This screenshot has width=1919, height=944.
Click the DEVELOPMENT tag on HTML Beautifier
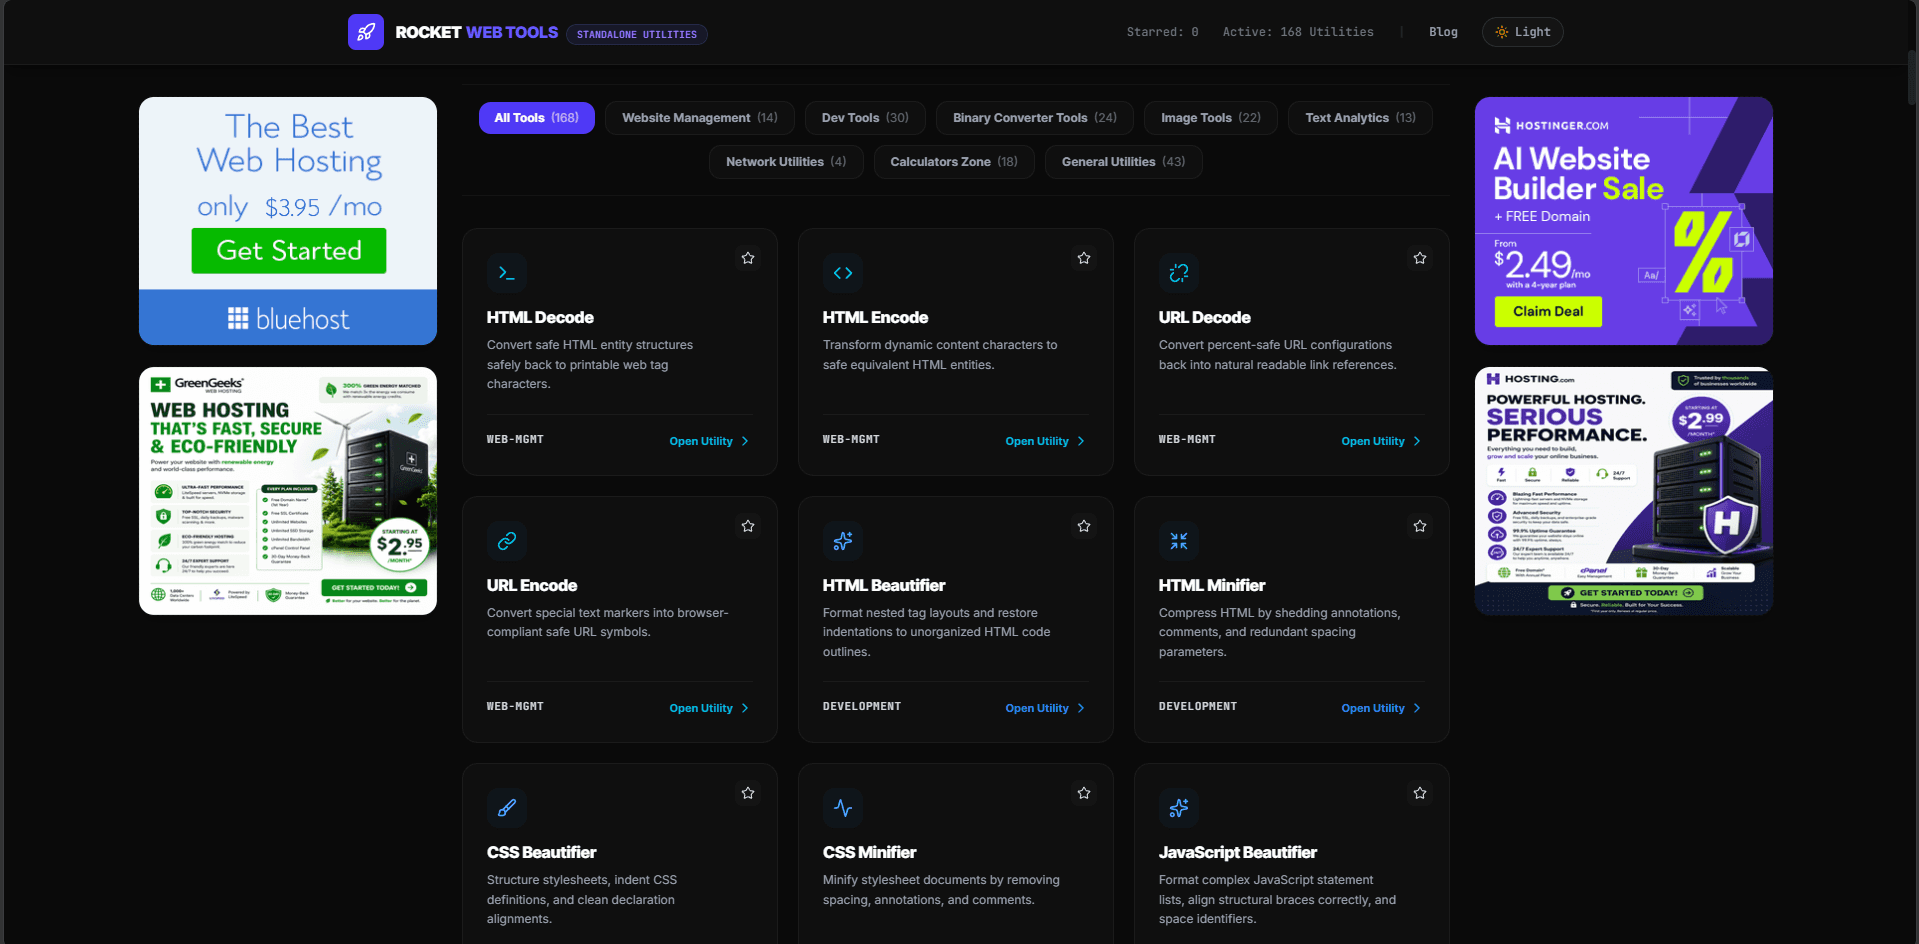coord(862,706)
